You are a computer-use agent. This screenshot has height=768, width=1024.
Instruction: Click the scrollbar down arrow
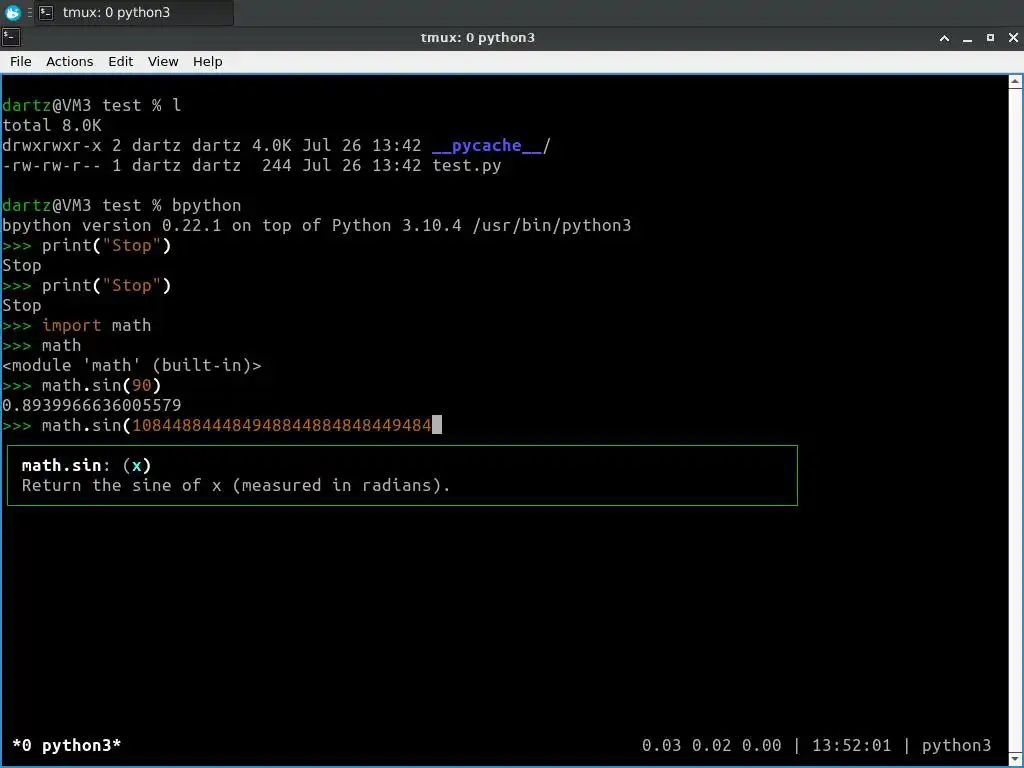click(x=1016, y=760)
